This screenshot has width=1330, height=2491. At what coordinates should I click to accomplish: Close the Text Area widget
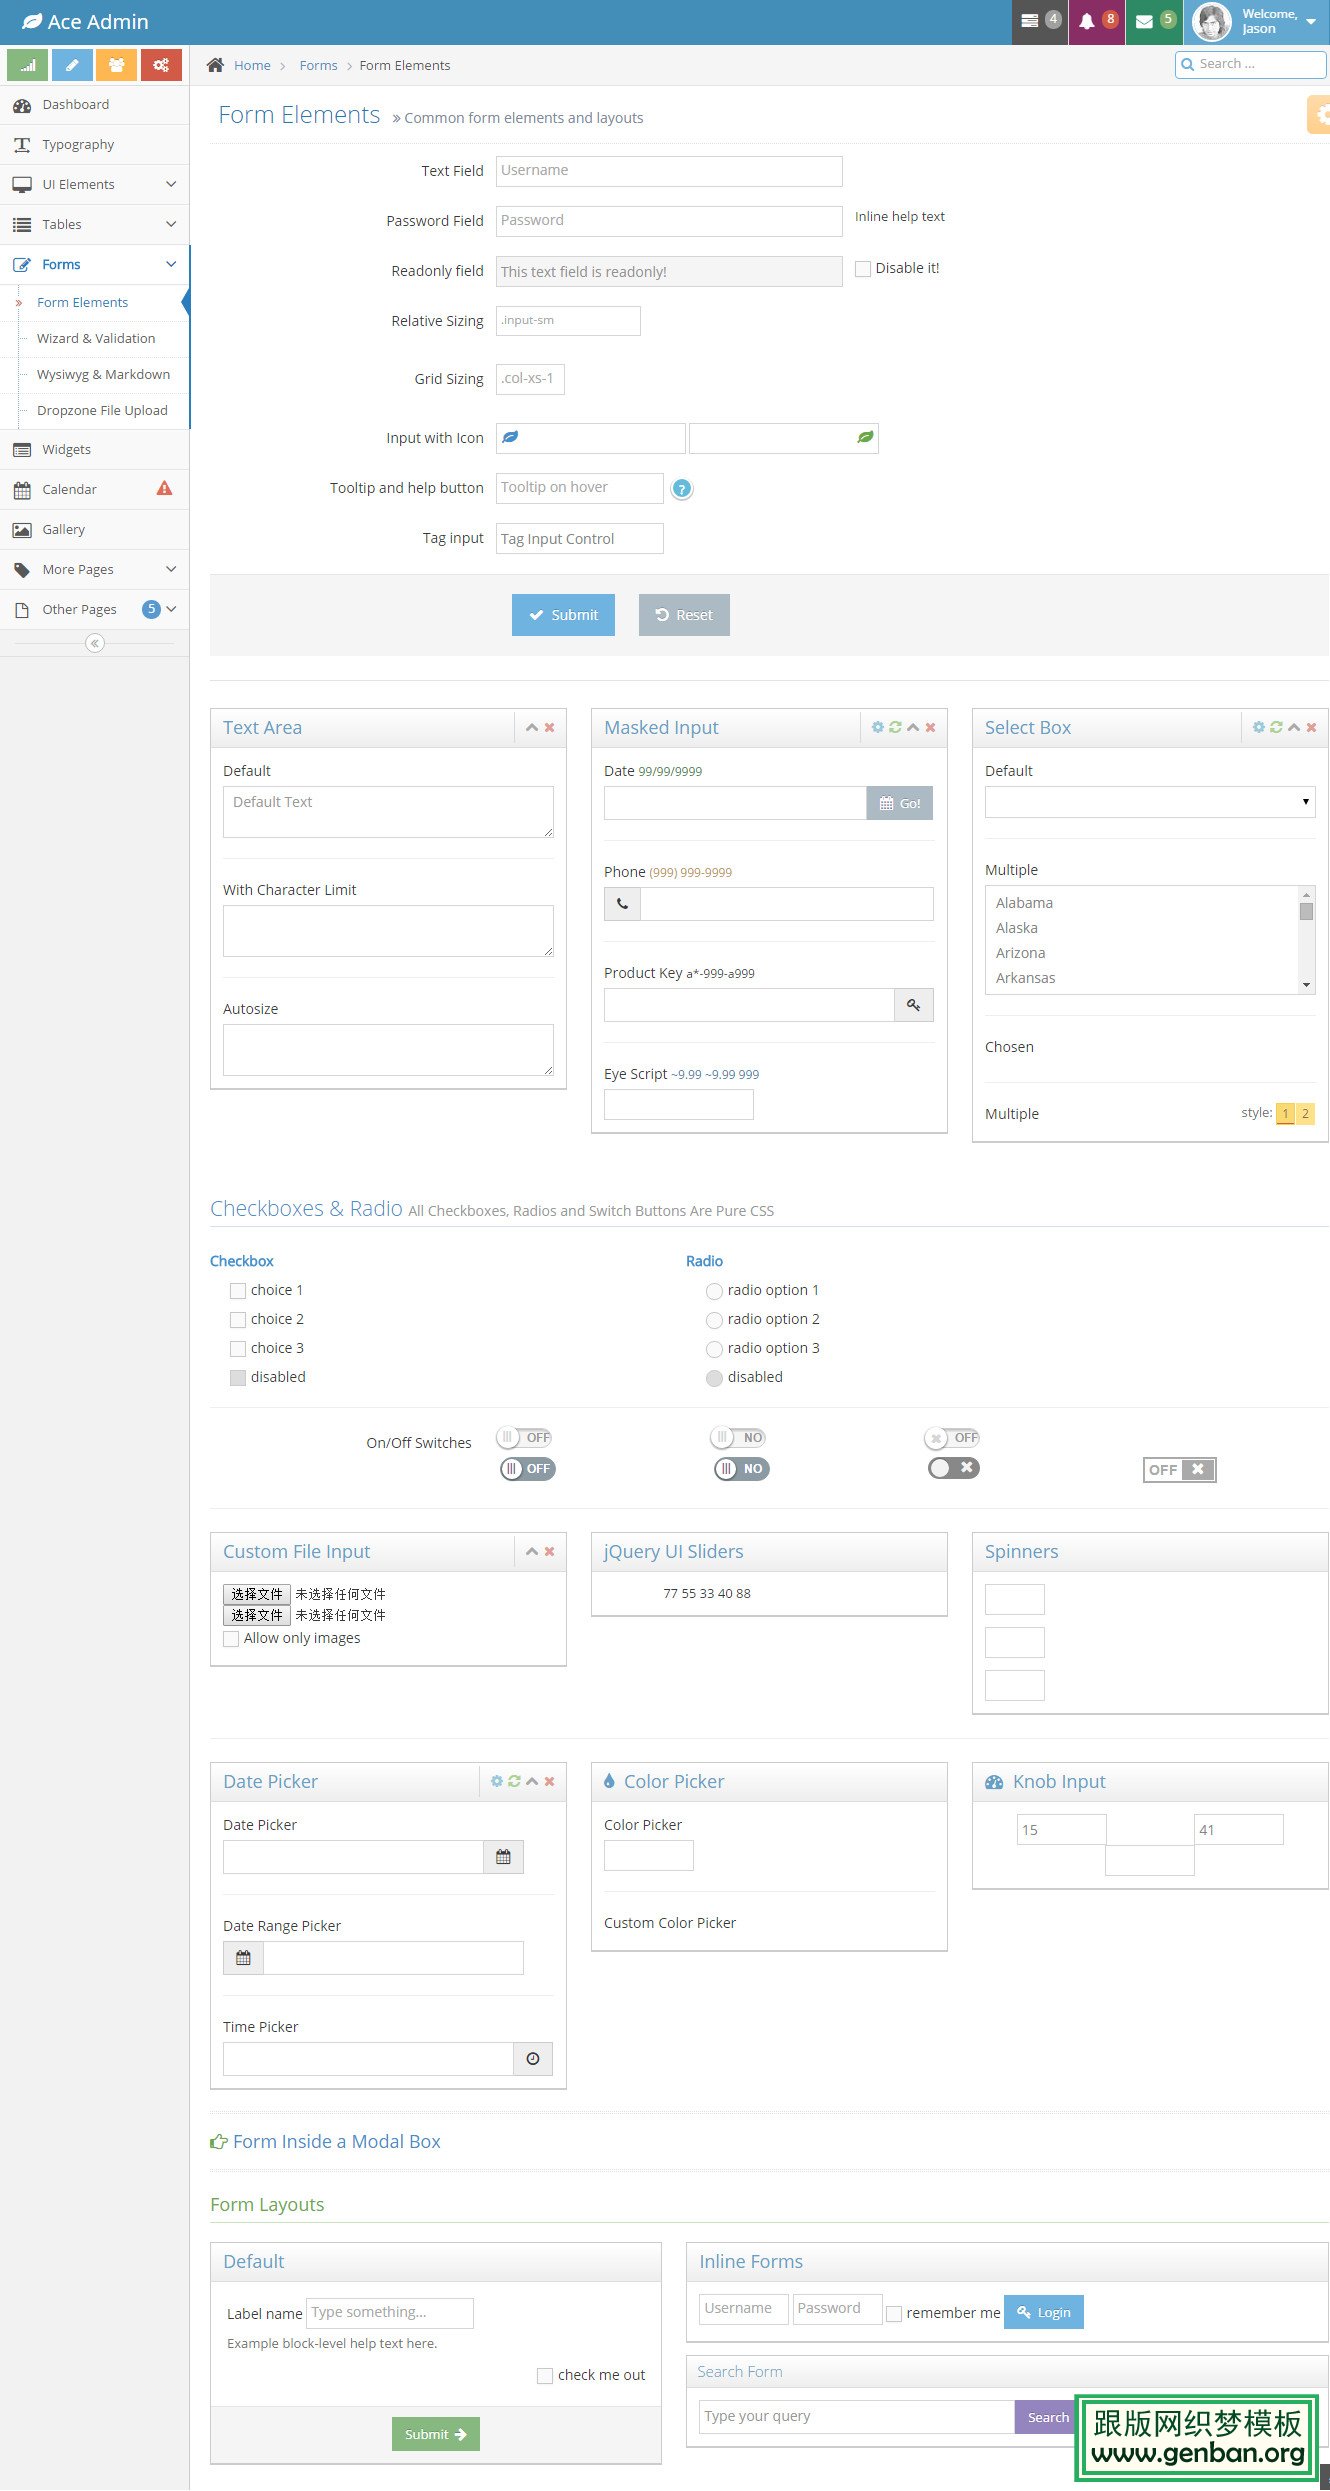coord(549,728)
